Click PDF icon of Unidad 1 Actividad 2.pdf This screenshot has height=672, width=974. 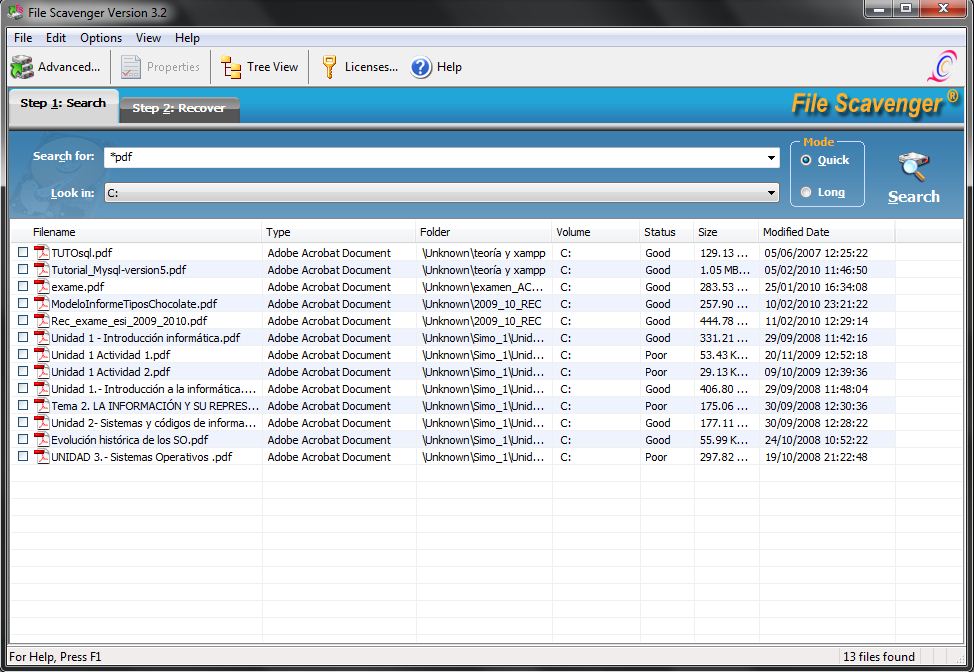42,371
